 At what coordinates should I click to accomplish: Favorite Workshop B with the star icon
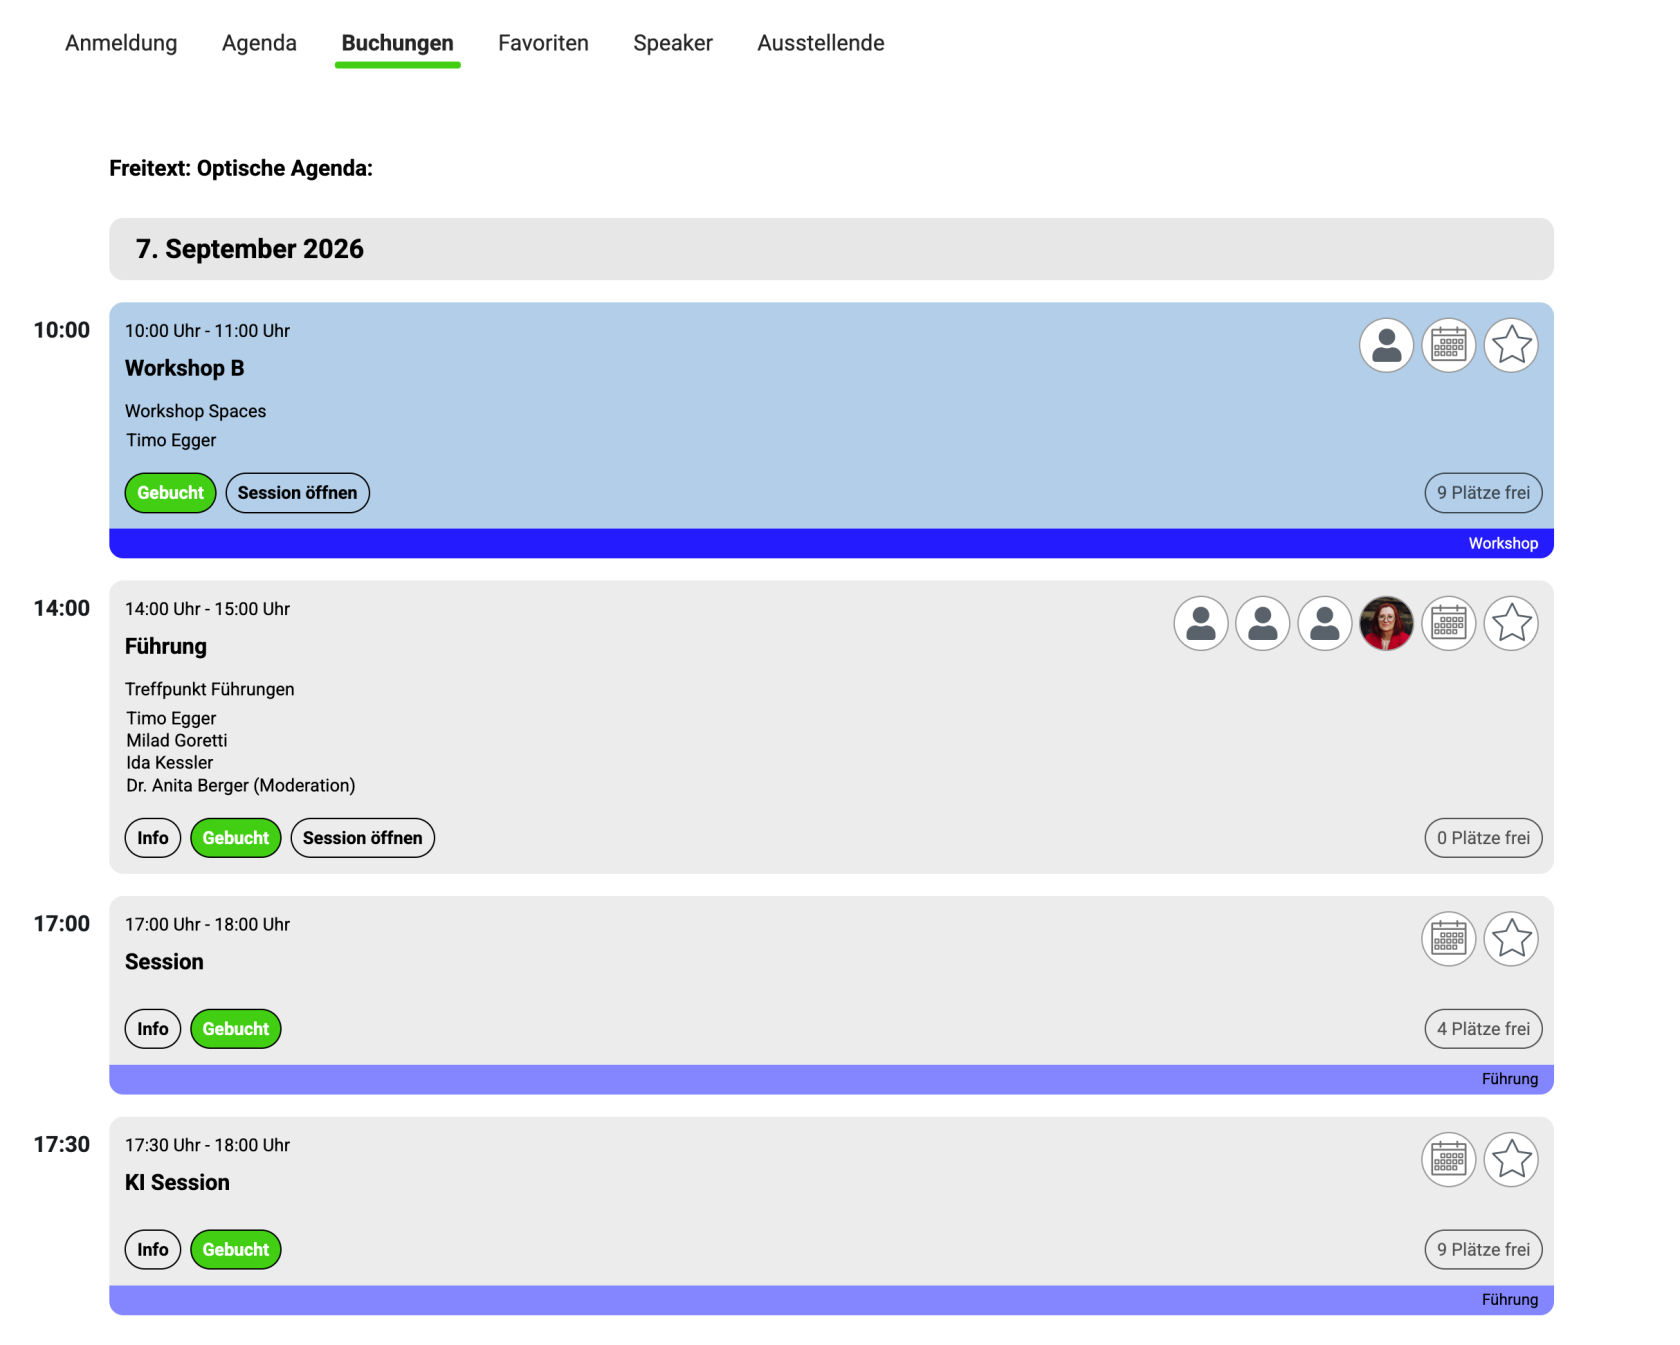tap(1510, 346)
